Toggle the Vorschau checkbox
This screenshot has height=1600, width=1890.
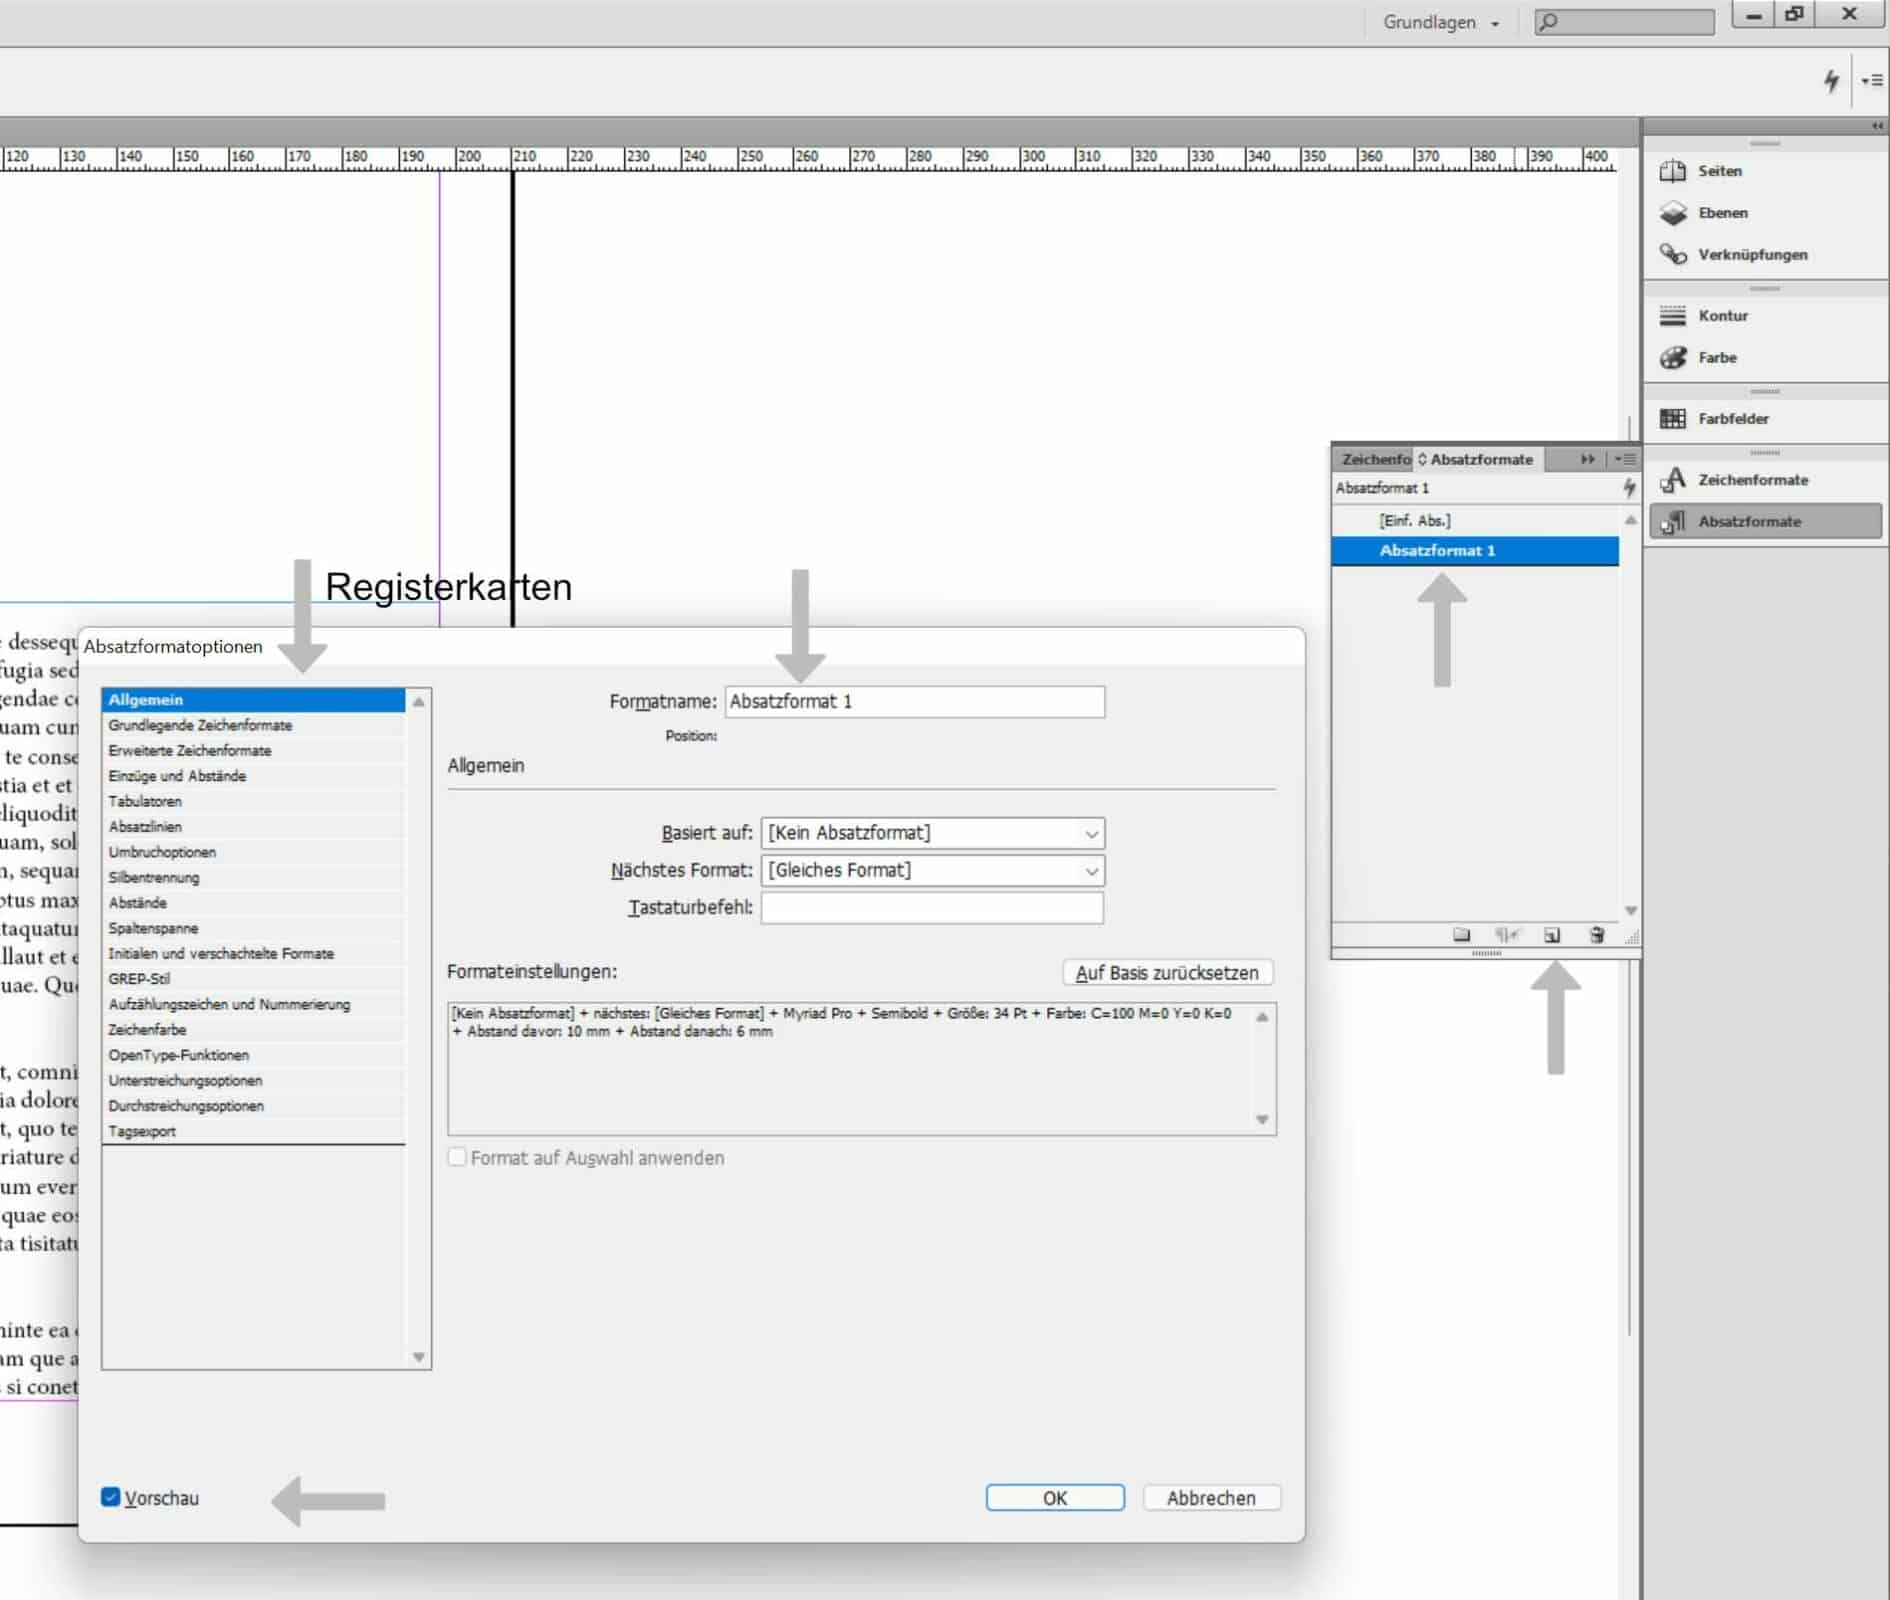coord(111,1497)
